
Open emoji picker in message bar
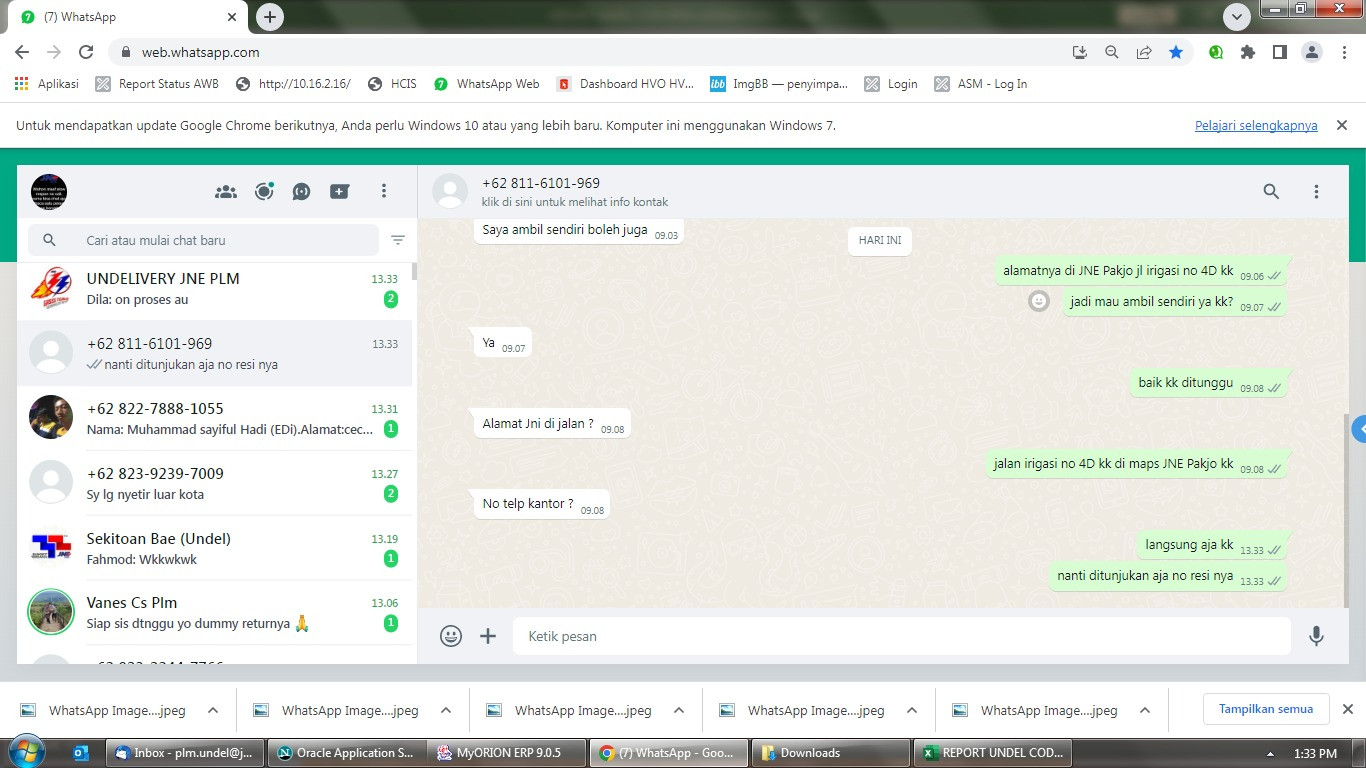coord(451,636)
